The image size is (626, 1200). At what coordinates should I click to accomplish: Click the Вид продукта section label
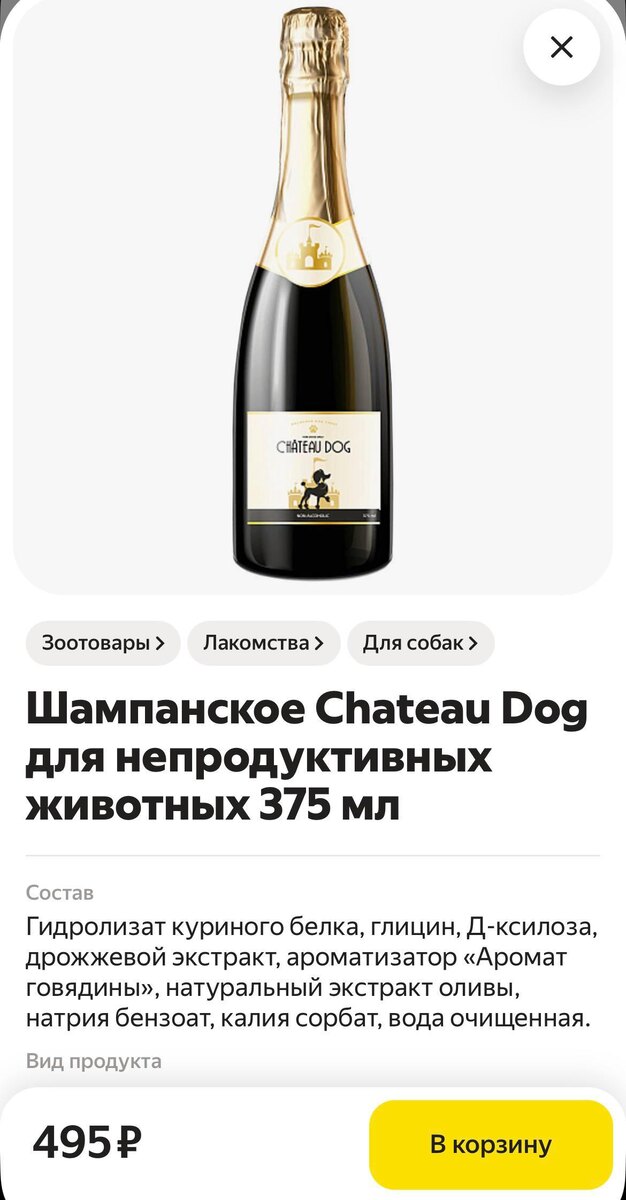[x=94, y=1061]
